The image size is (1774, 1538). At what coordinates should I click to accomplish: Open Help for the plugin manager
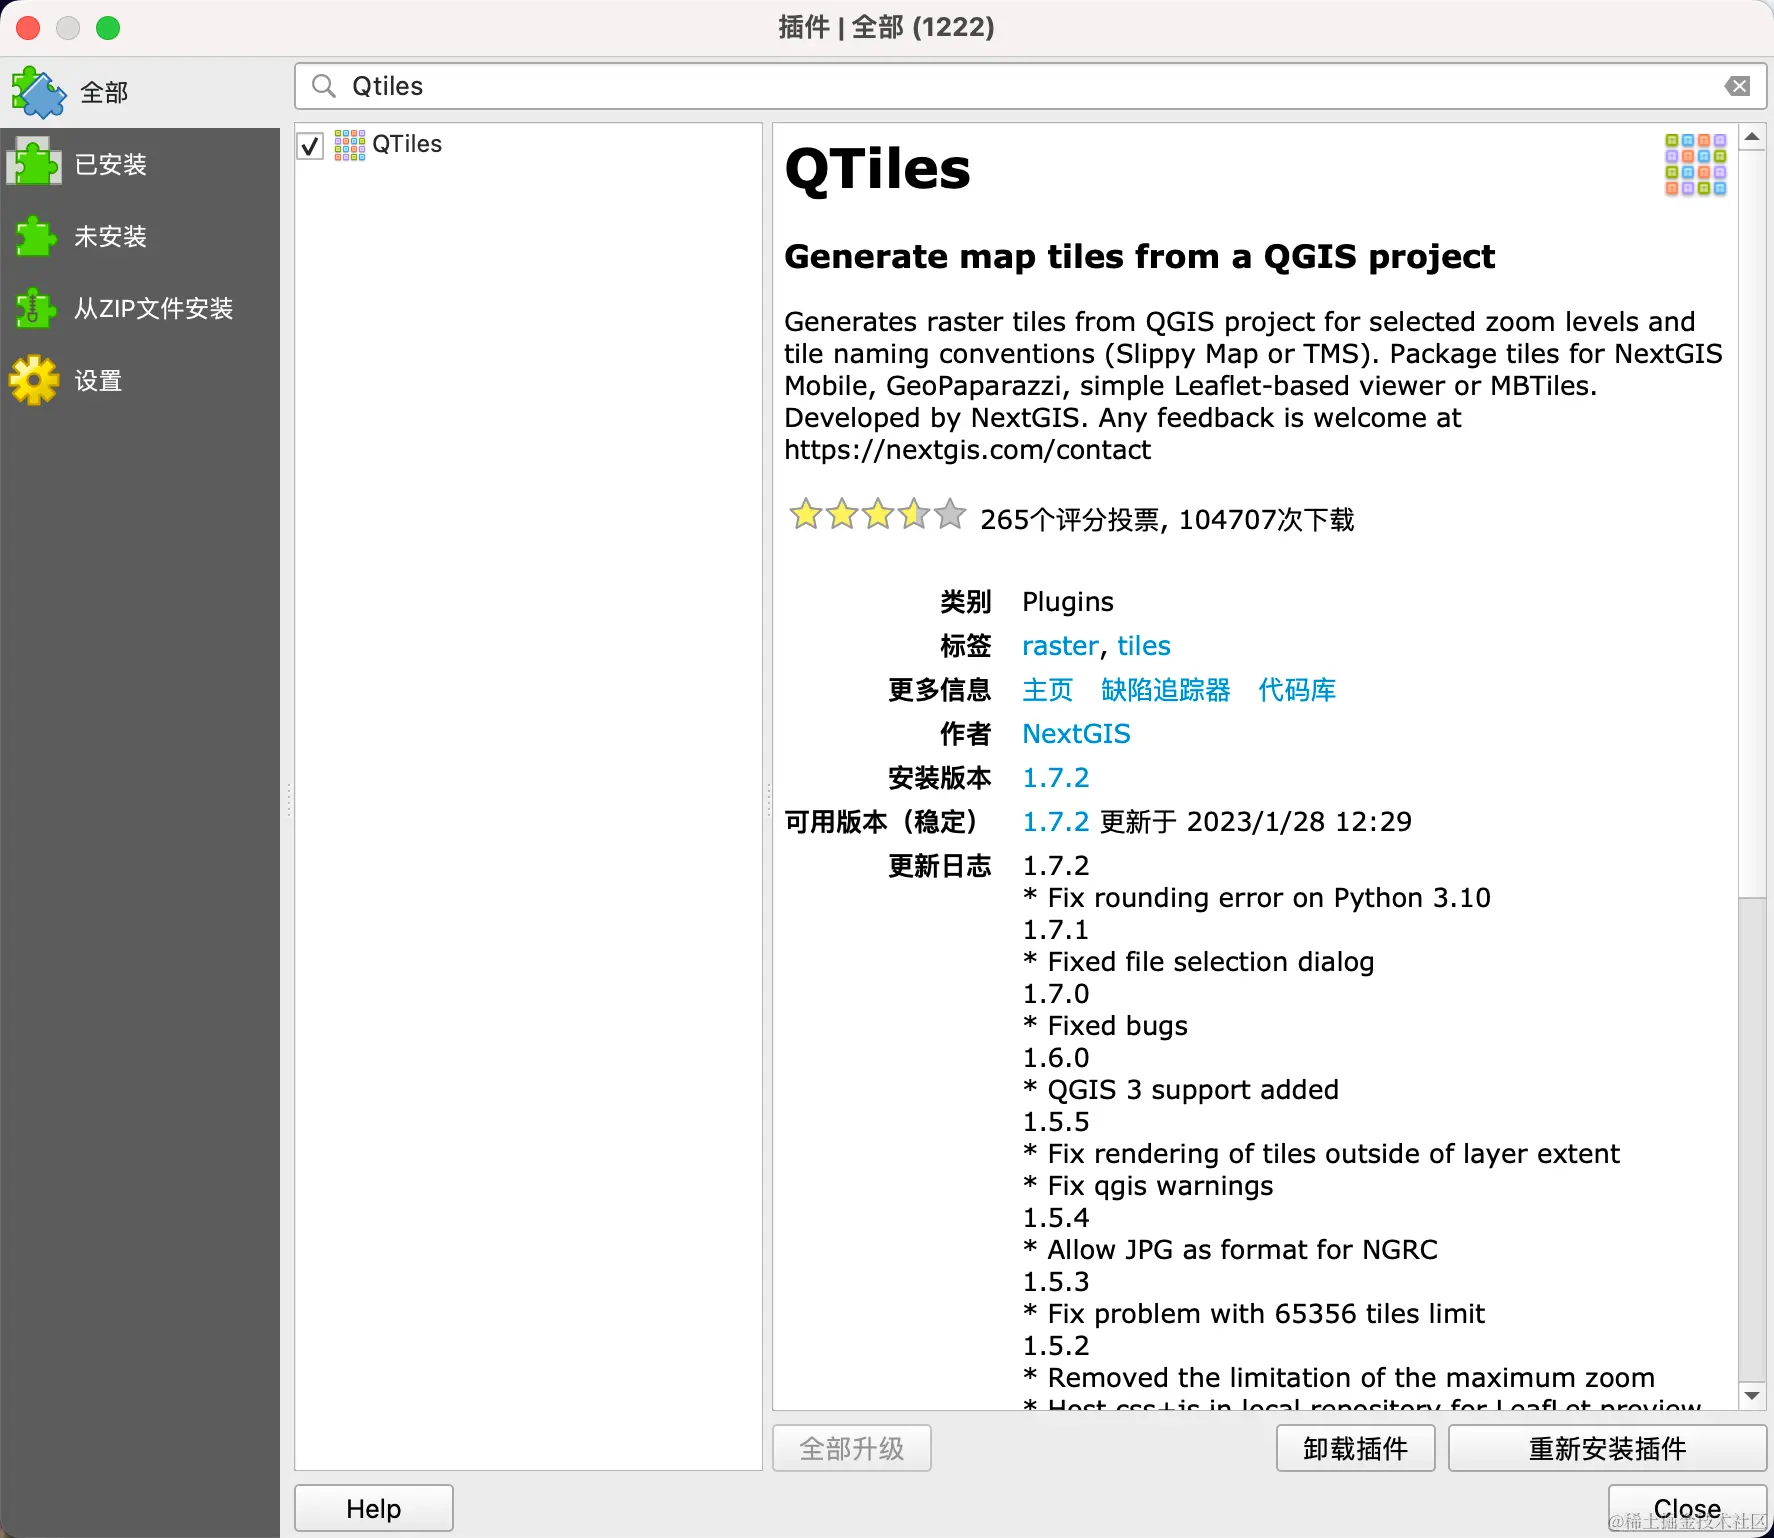coord(373,1508)
